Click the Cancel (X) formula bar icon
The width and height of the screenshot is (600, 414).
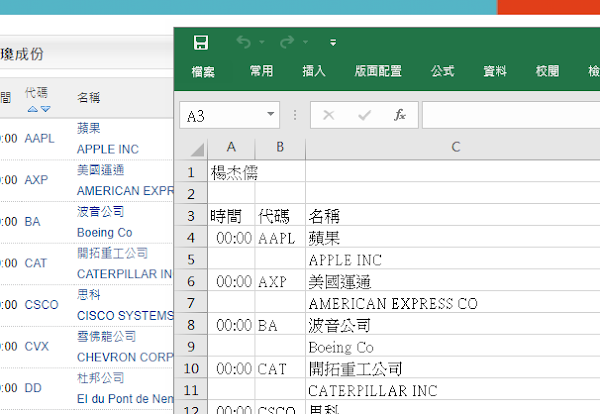(329, 115)
